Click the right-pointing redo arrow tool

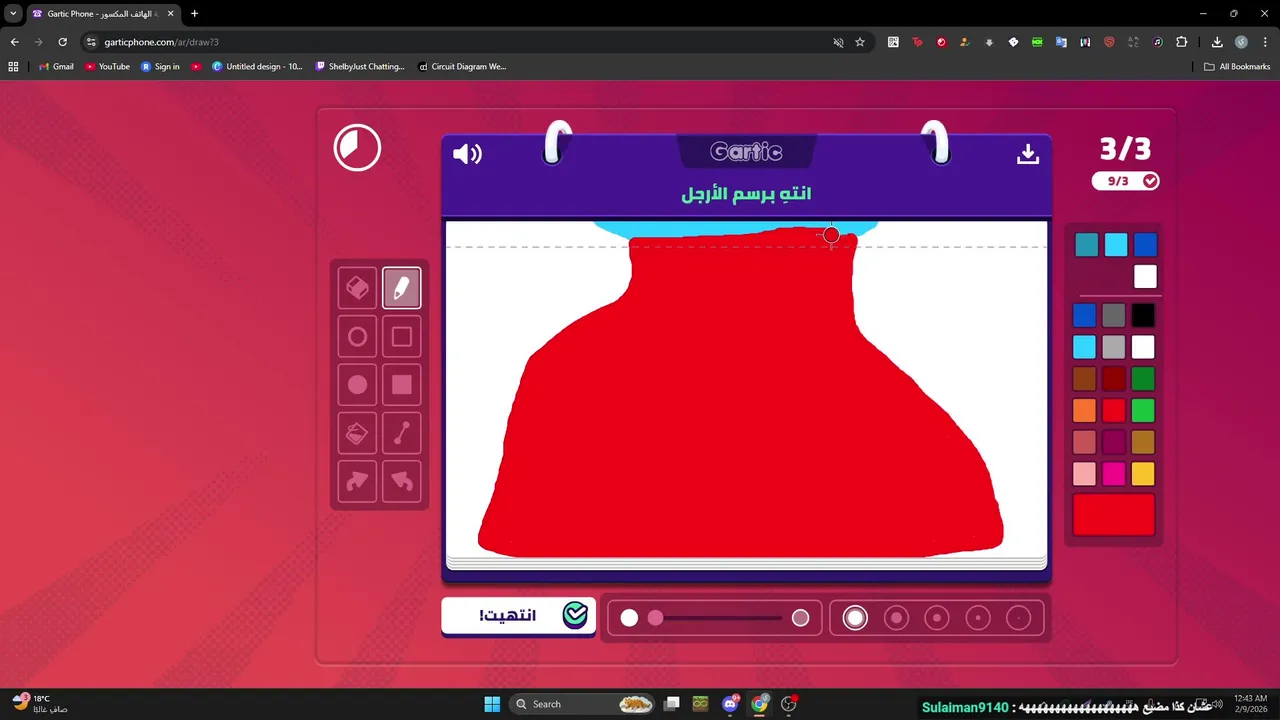tap(357, 482)
